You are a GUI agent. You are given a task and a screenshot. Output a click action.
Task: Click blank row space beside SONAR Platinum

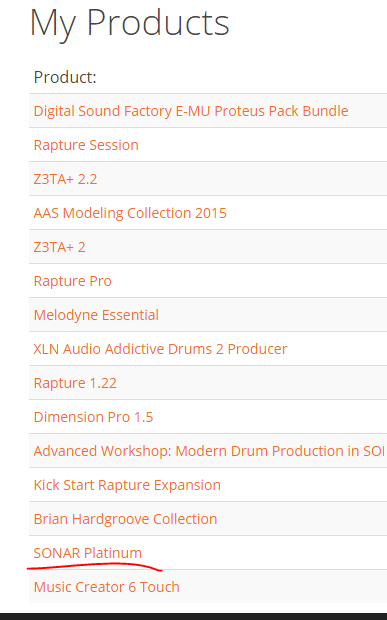pos(265,553)
